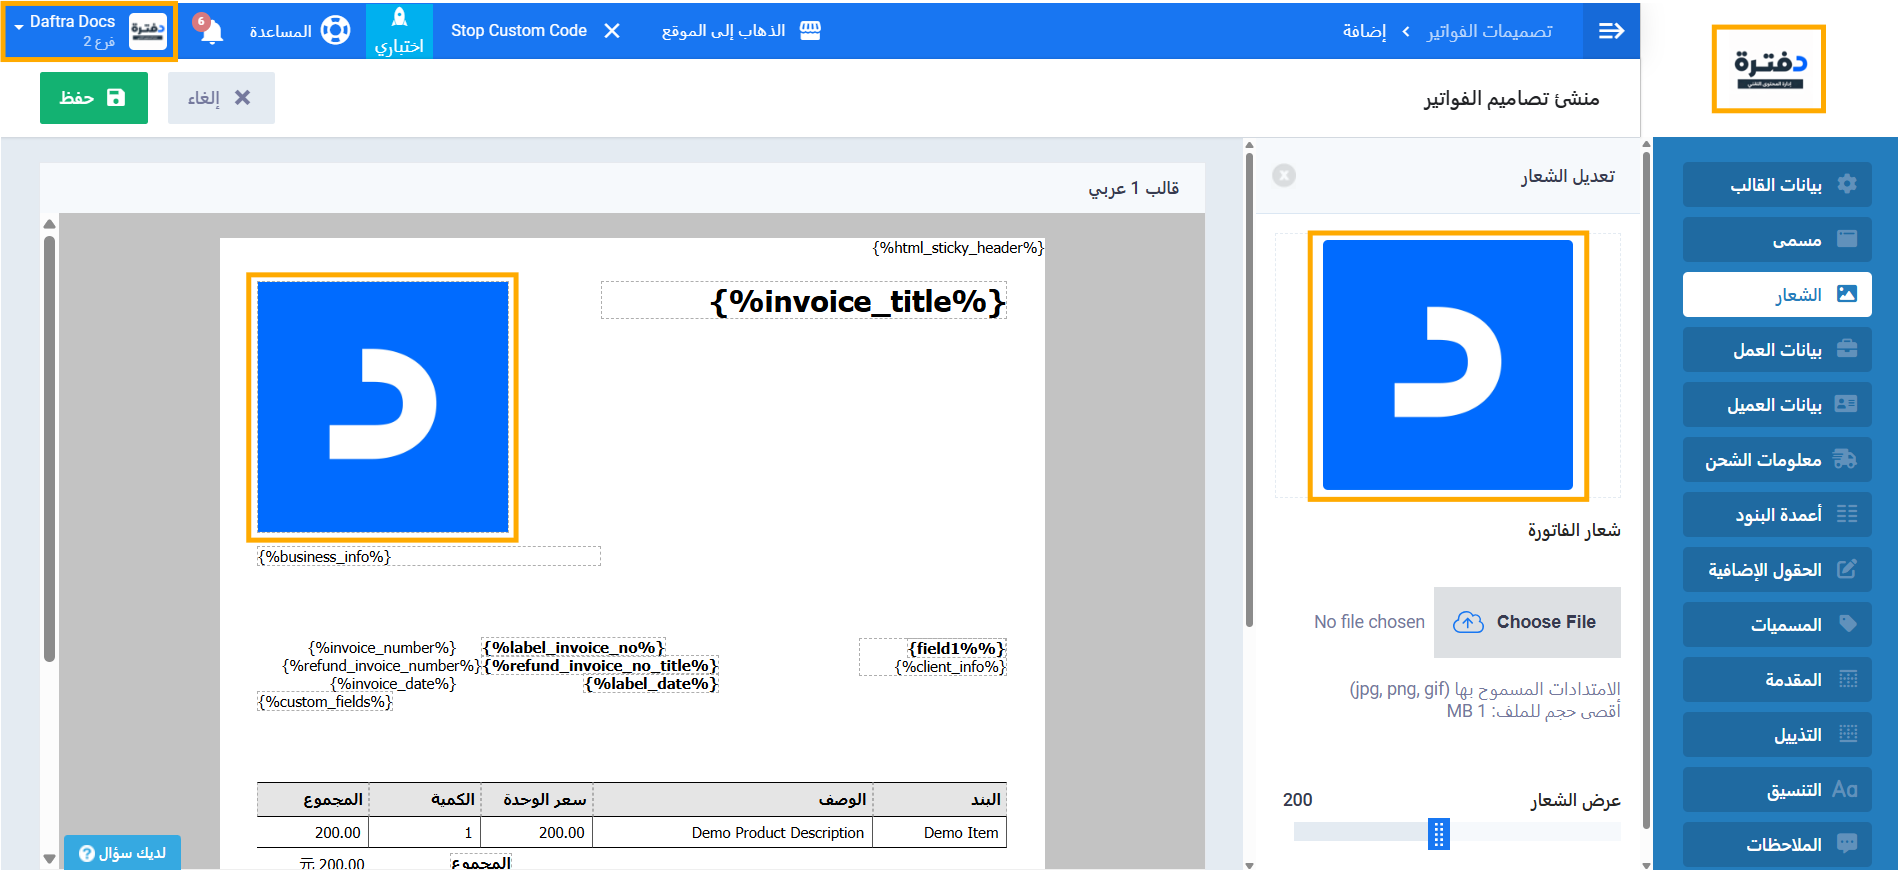Close the logo edit panel
The height and width of the screenshot is (870, 1898).
tap(1284, 175)
